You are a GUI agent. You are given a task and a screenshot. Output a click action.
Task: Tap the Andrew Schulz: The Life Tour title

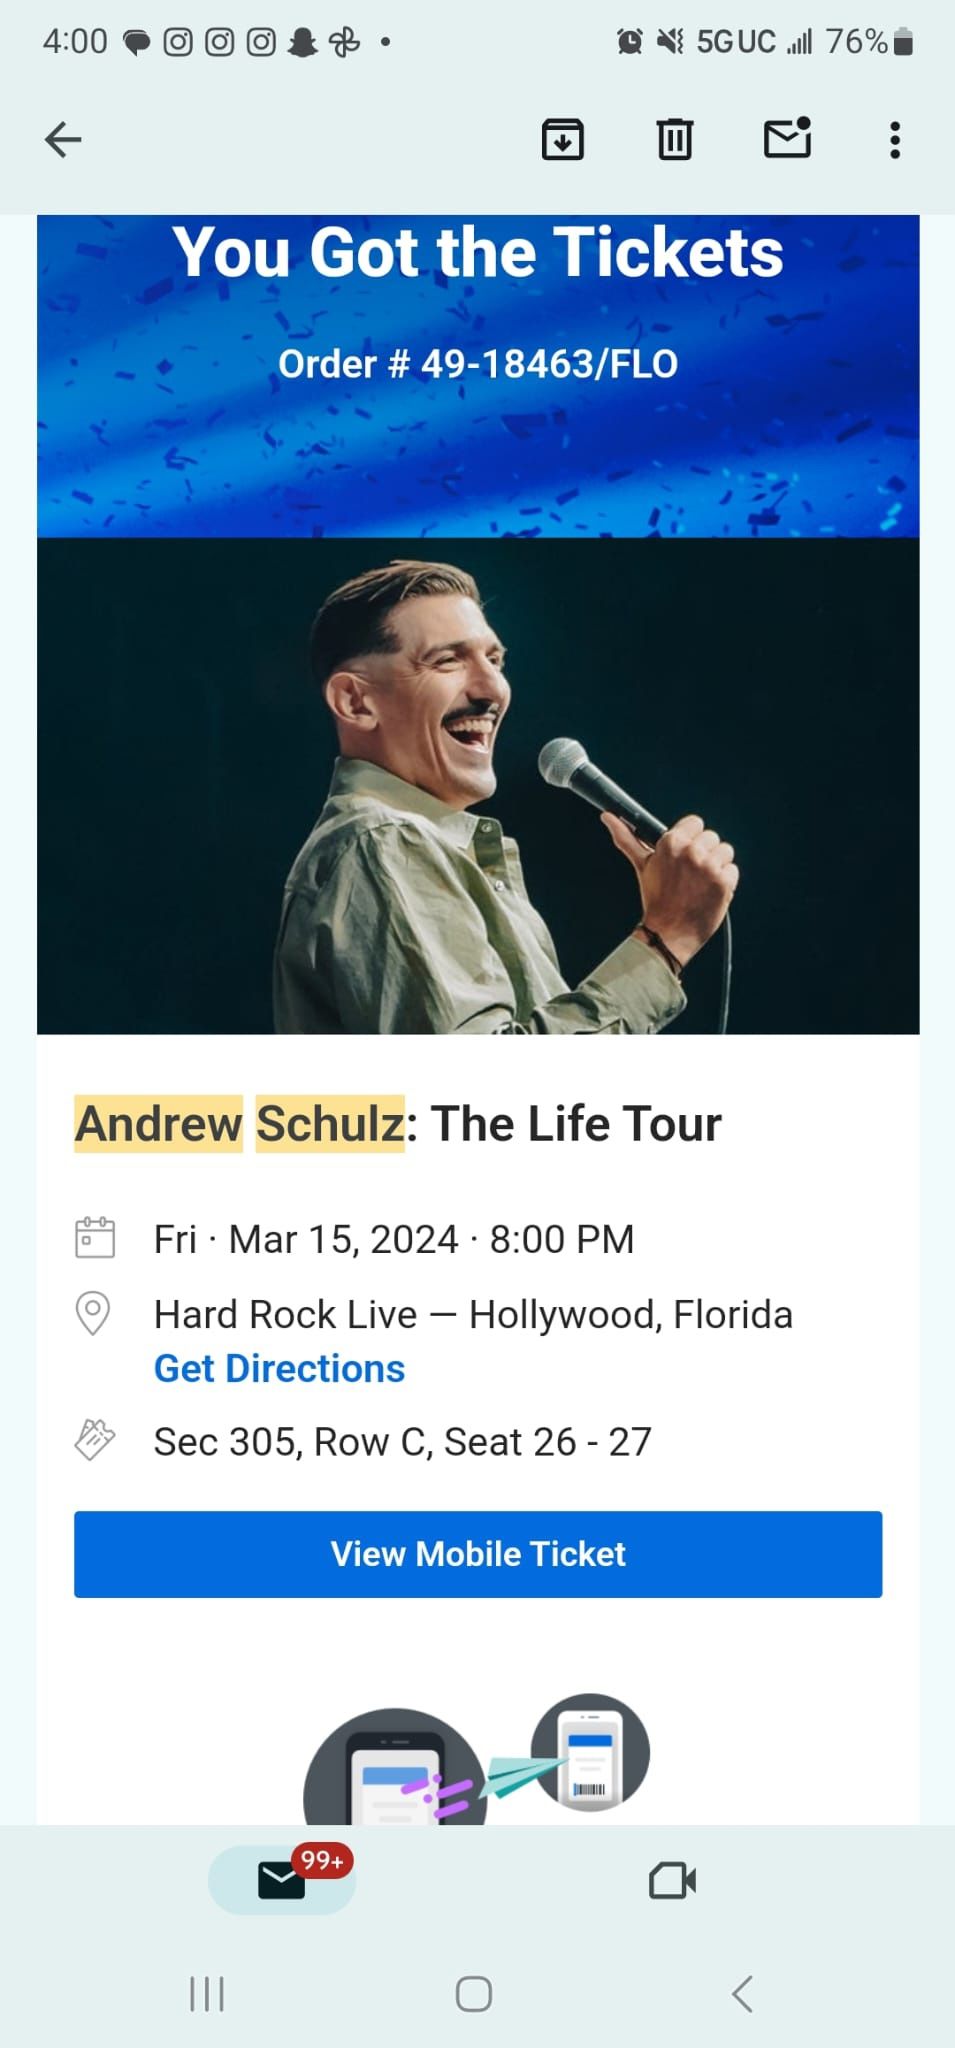[398, 1124]
